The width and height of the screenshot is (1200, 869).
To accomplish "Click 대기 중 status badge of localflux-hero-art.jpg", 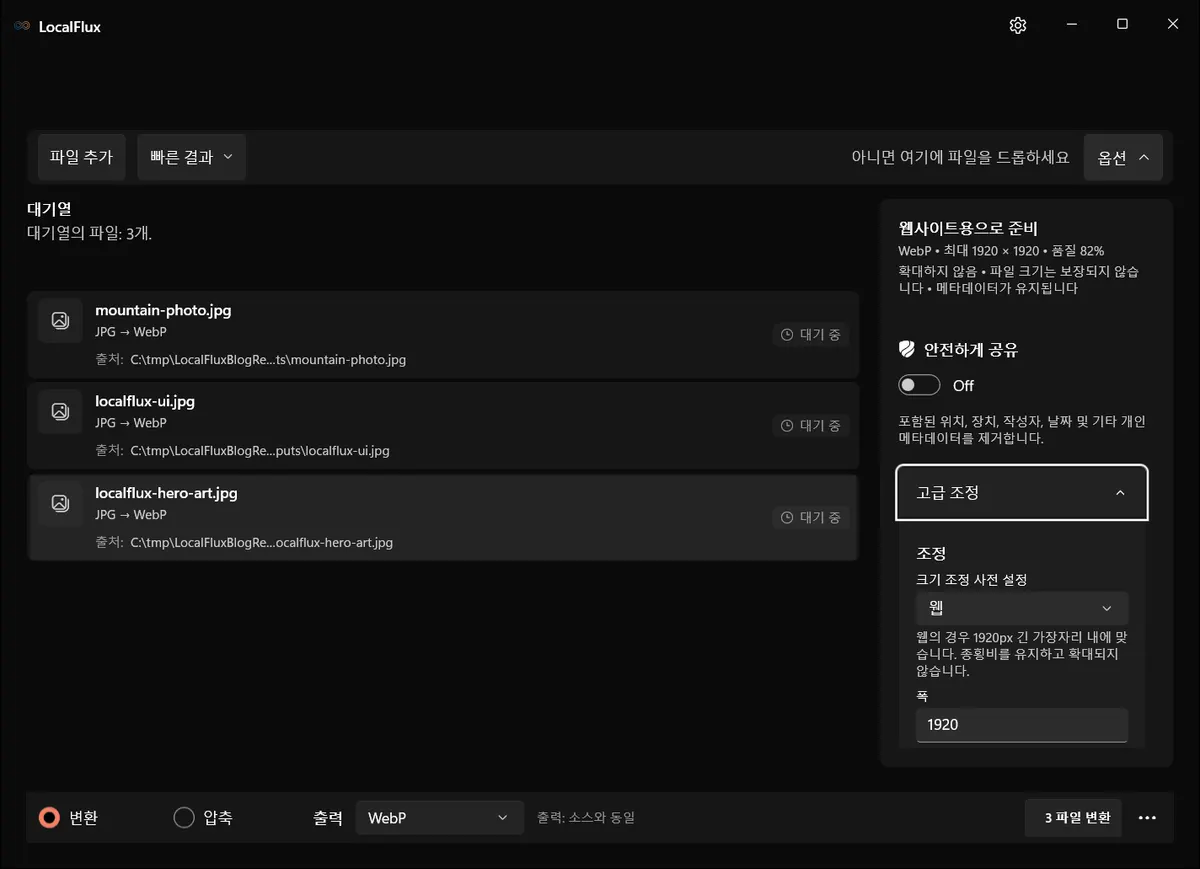I will (811, 518).
